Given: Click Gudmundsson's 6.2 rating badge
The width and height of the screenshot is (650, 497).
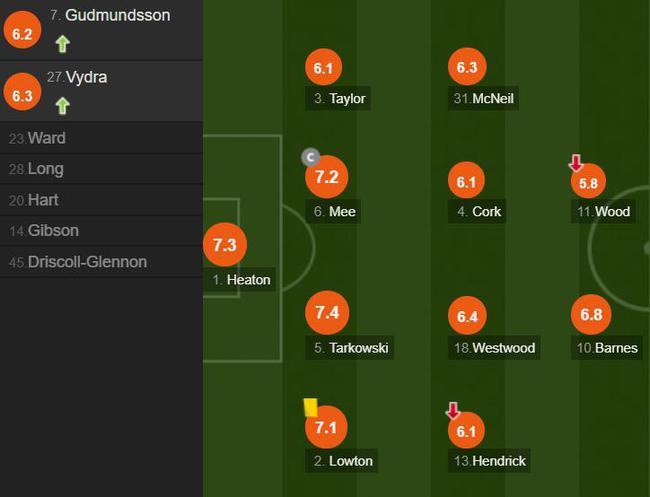Looking at the screenshot, I should [x=22, y=30].
